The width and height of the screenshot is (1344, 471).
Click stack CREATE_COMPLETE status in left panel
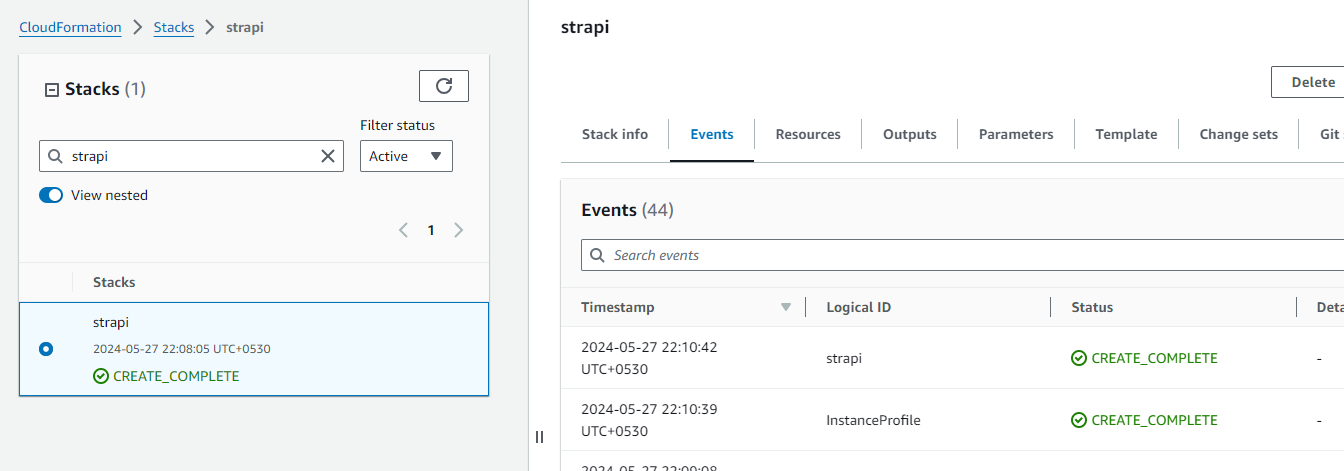166,376
